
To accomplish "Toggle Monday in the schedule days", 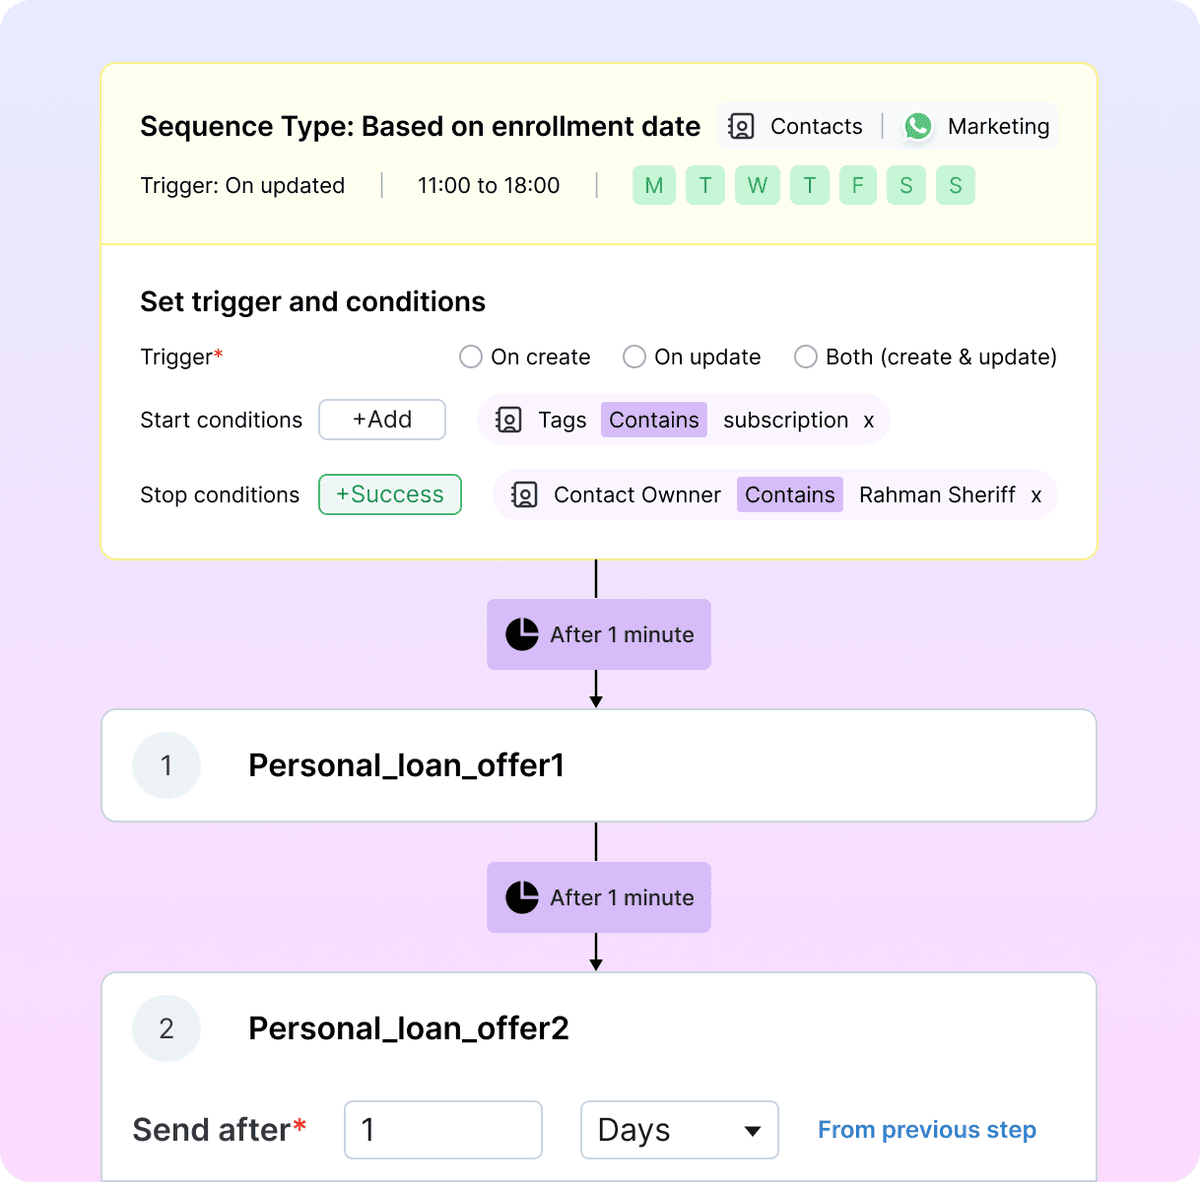I will pos(654,186).
